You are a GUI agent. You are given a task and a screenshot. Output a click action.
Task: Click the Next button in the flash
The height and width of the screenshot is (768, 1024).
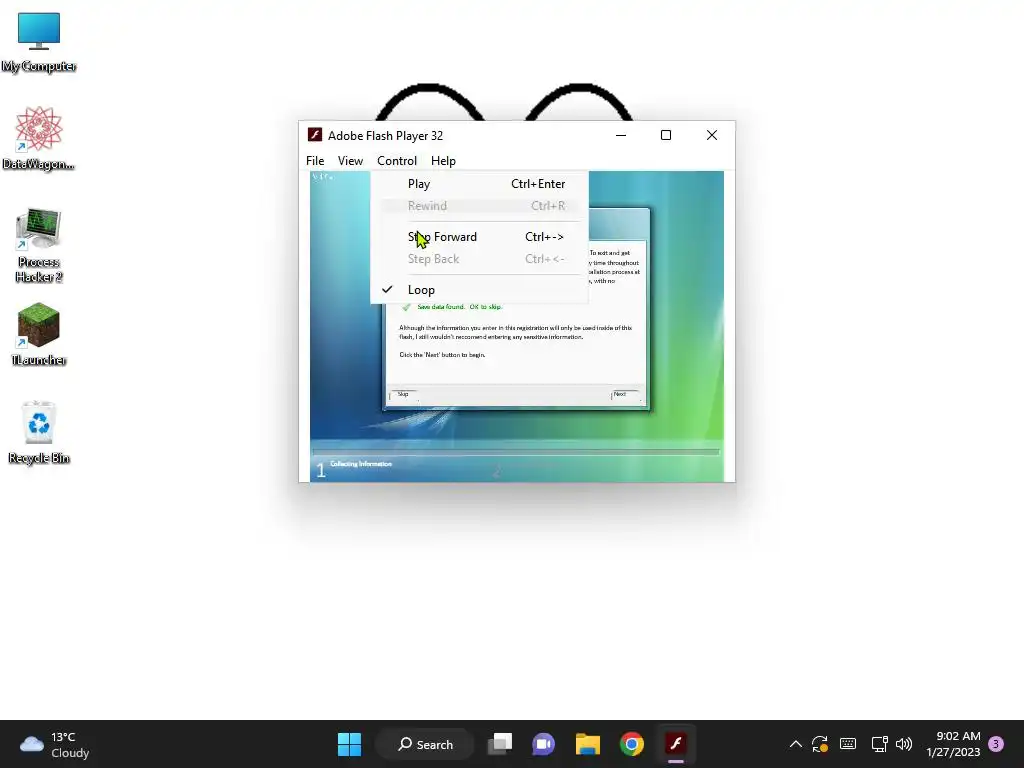pos(626,394)
